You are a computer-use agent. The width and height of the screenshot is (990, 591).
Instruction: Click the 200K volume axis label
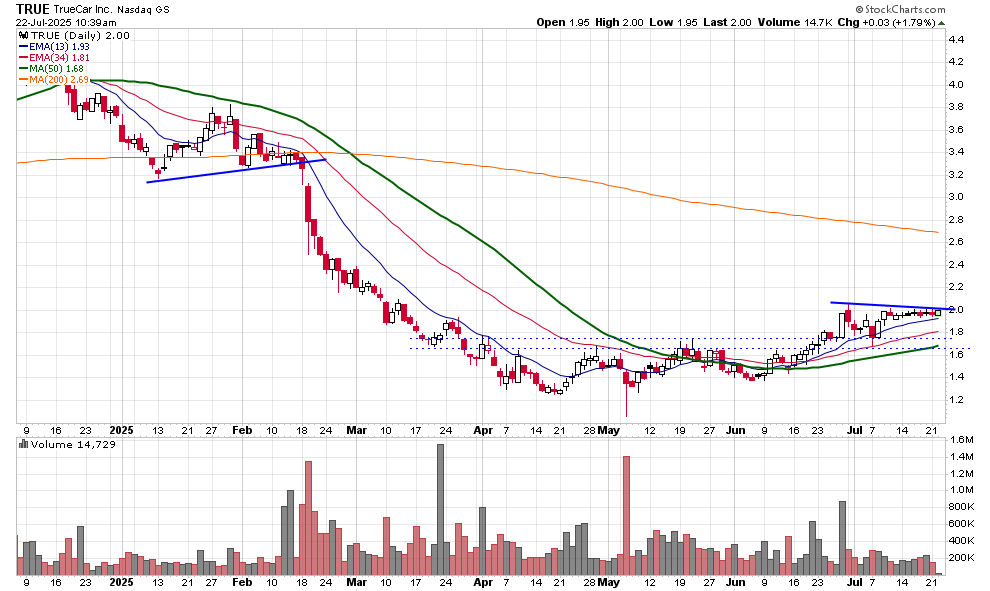(x=960, y=558)
